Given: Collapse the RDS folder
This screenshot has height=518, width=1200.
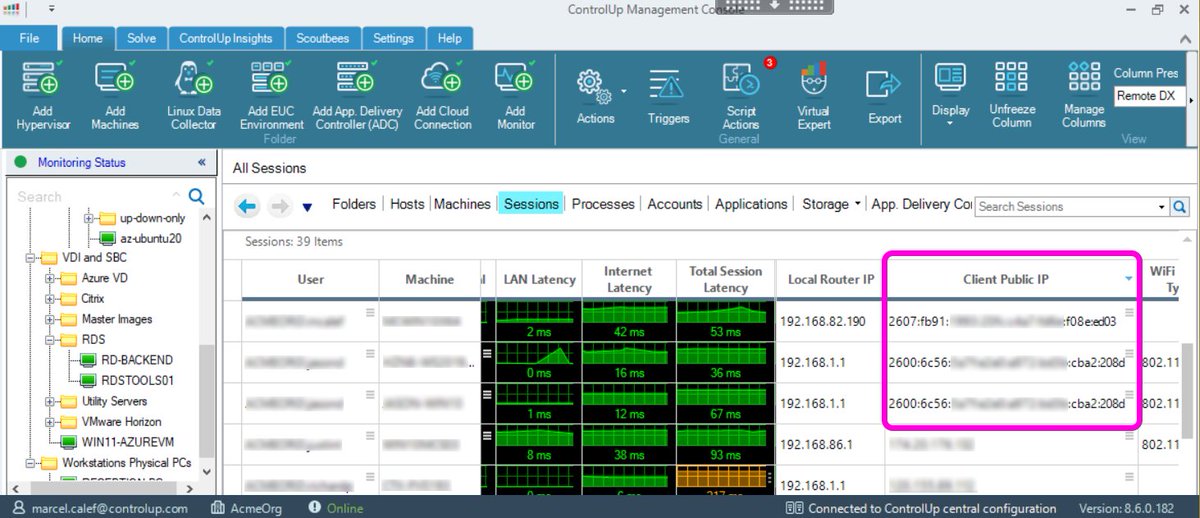Looking at the screenshot, I should (50, 339).
